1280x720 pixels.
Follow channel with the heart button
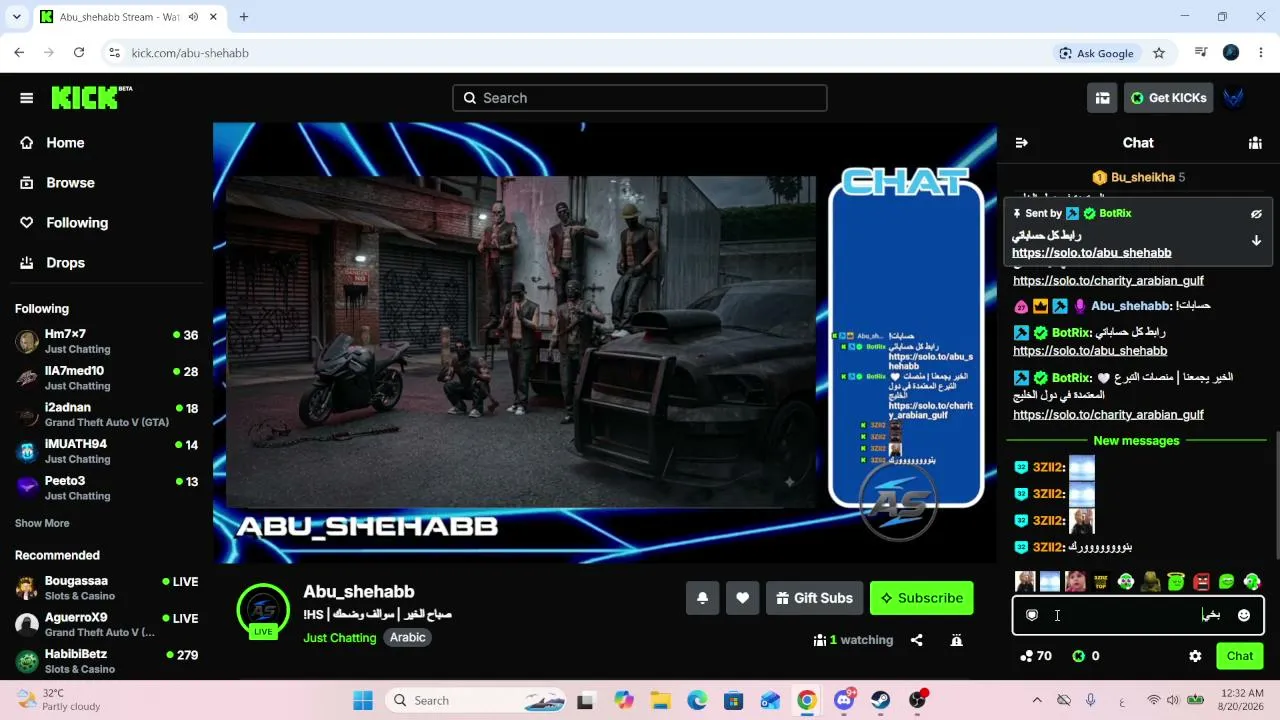tap(742, 598)
